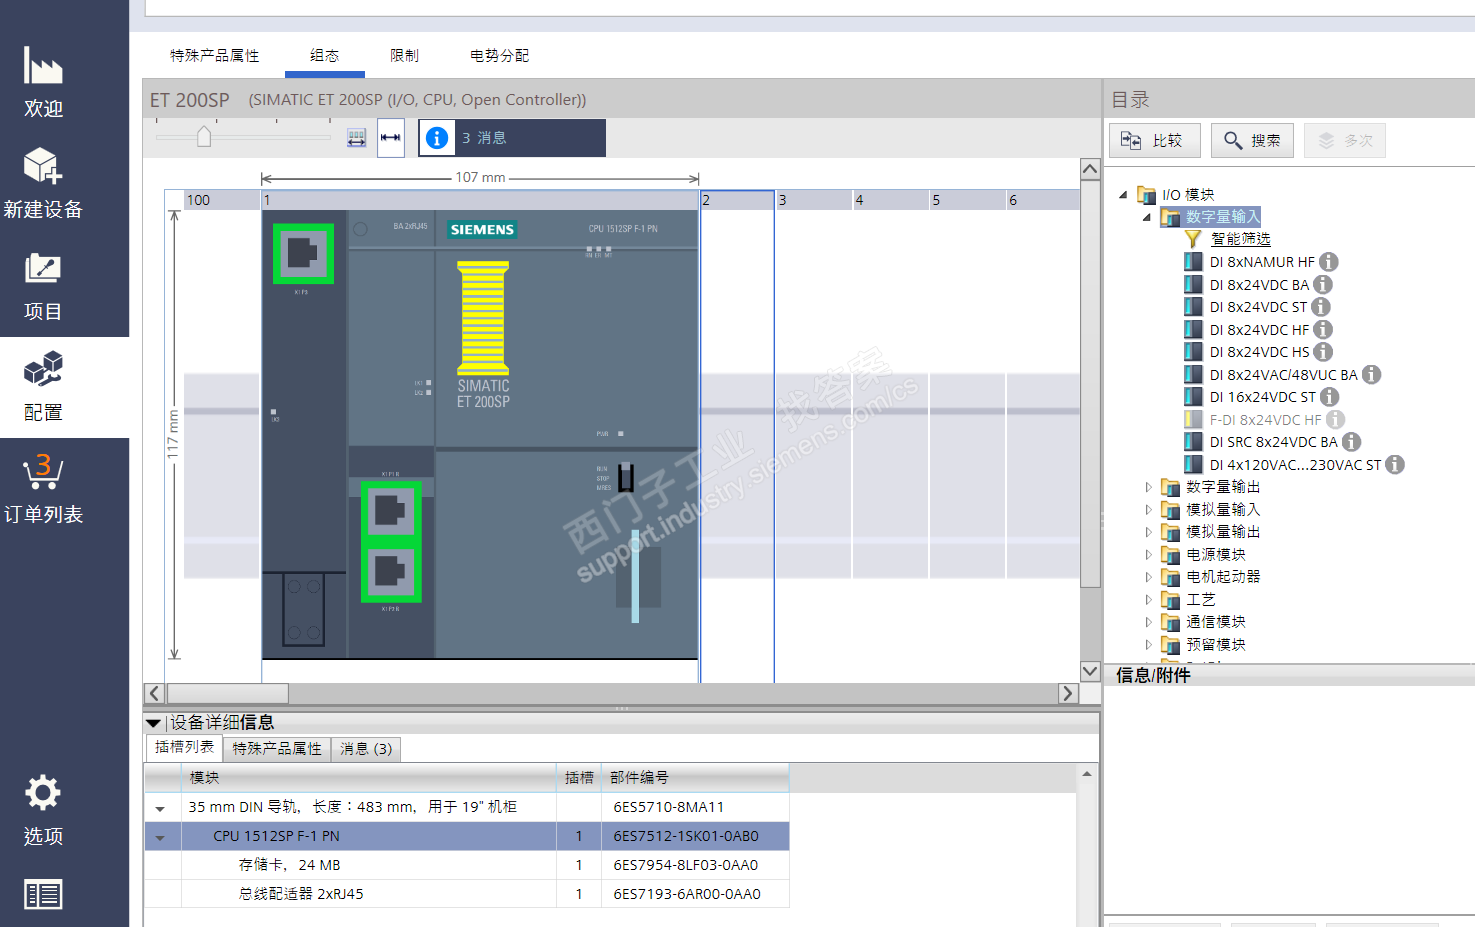Expand the 数字量输出 folder
1475x927 pixels.
pyautogui.click(x=1148, y=487)
